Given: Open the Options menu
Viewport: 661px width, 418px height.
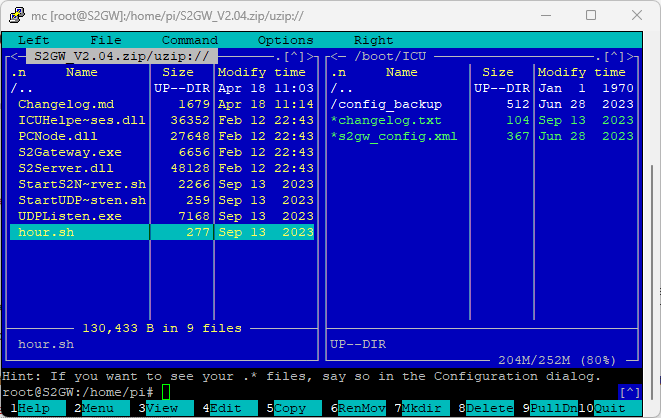Looking at the screenshot, I should pyautogui.click(x=285, y=40).
